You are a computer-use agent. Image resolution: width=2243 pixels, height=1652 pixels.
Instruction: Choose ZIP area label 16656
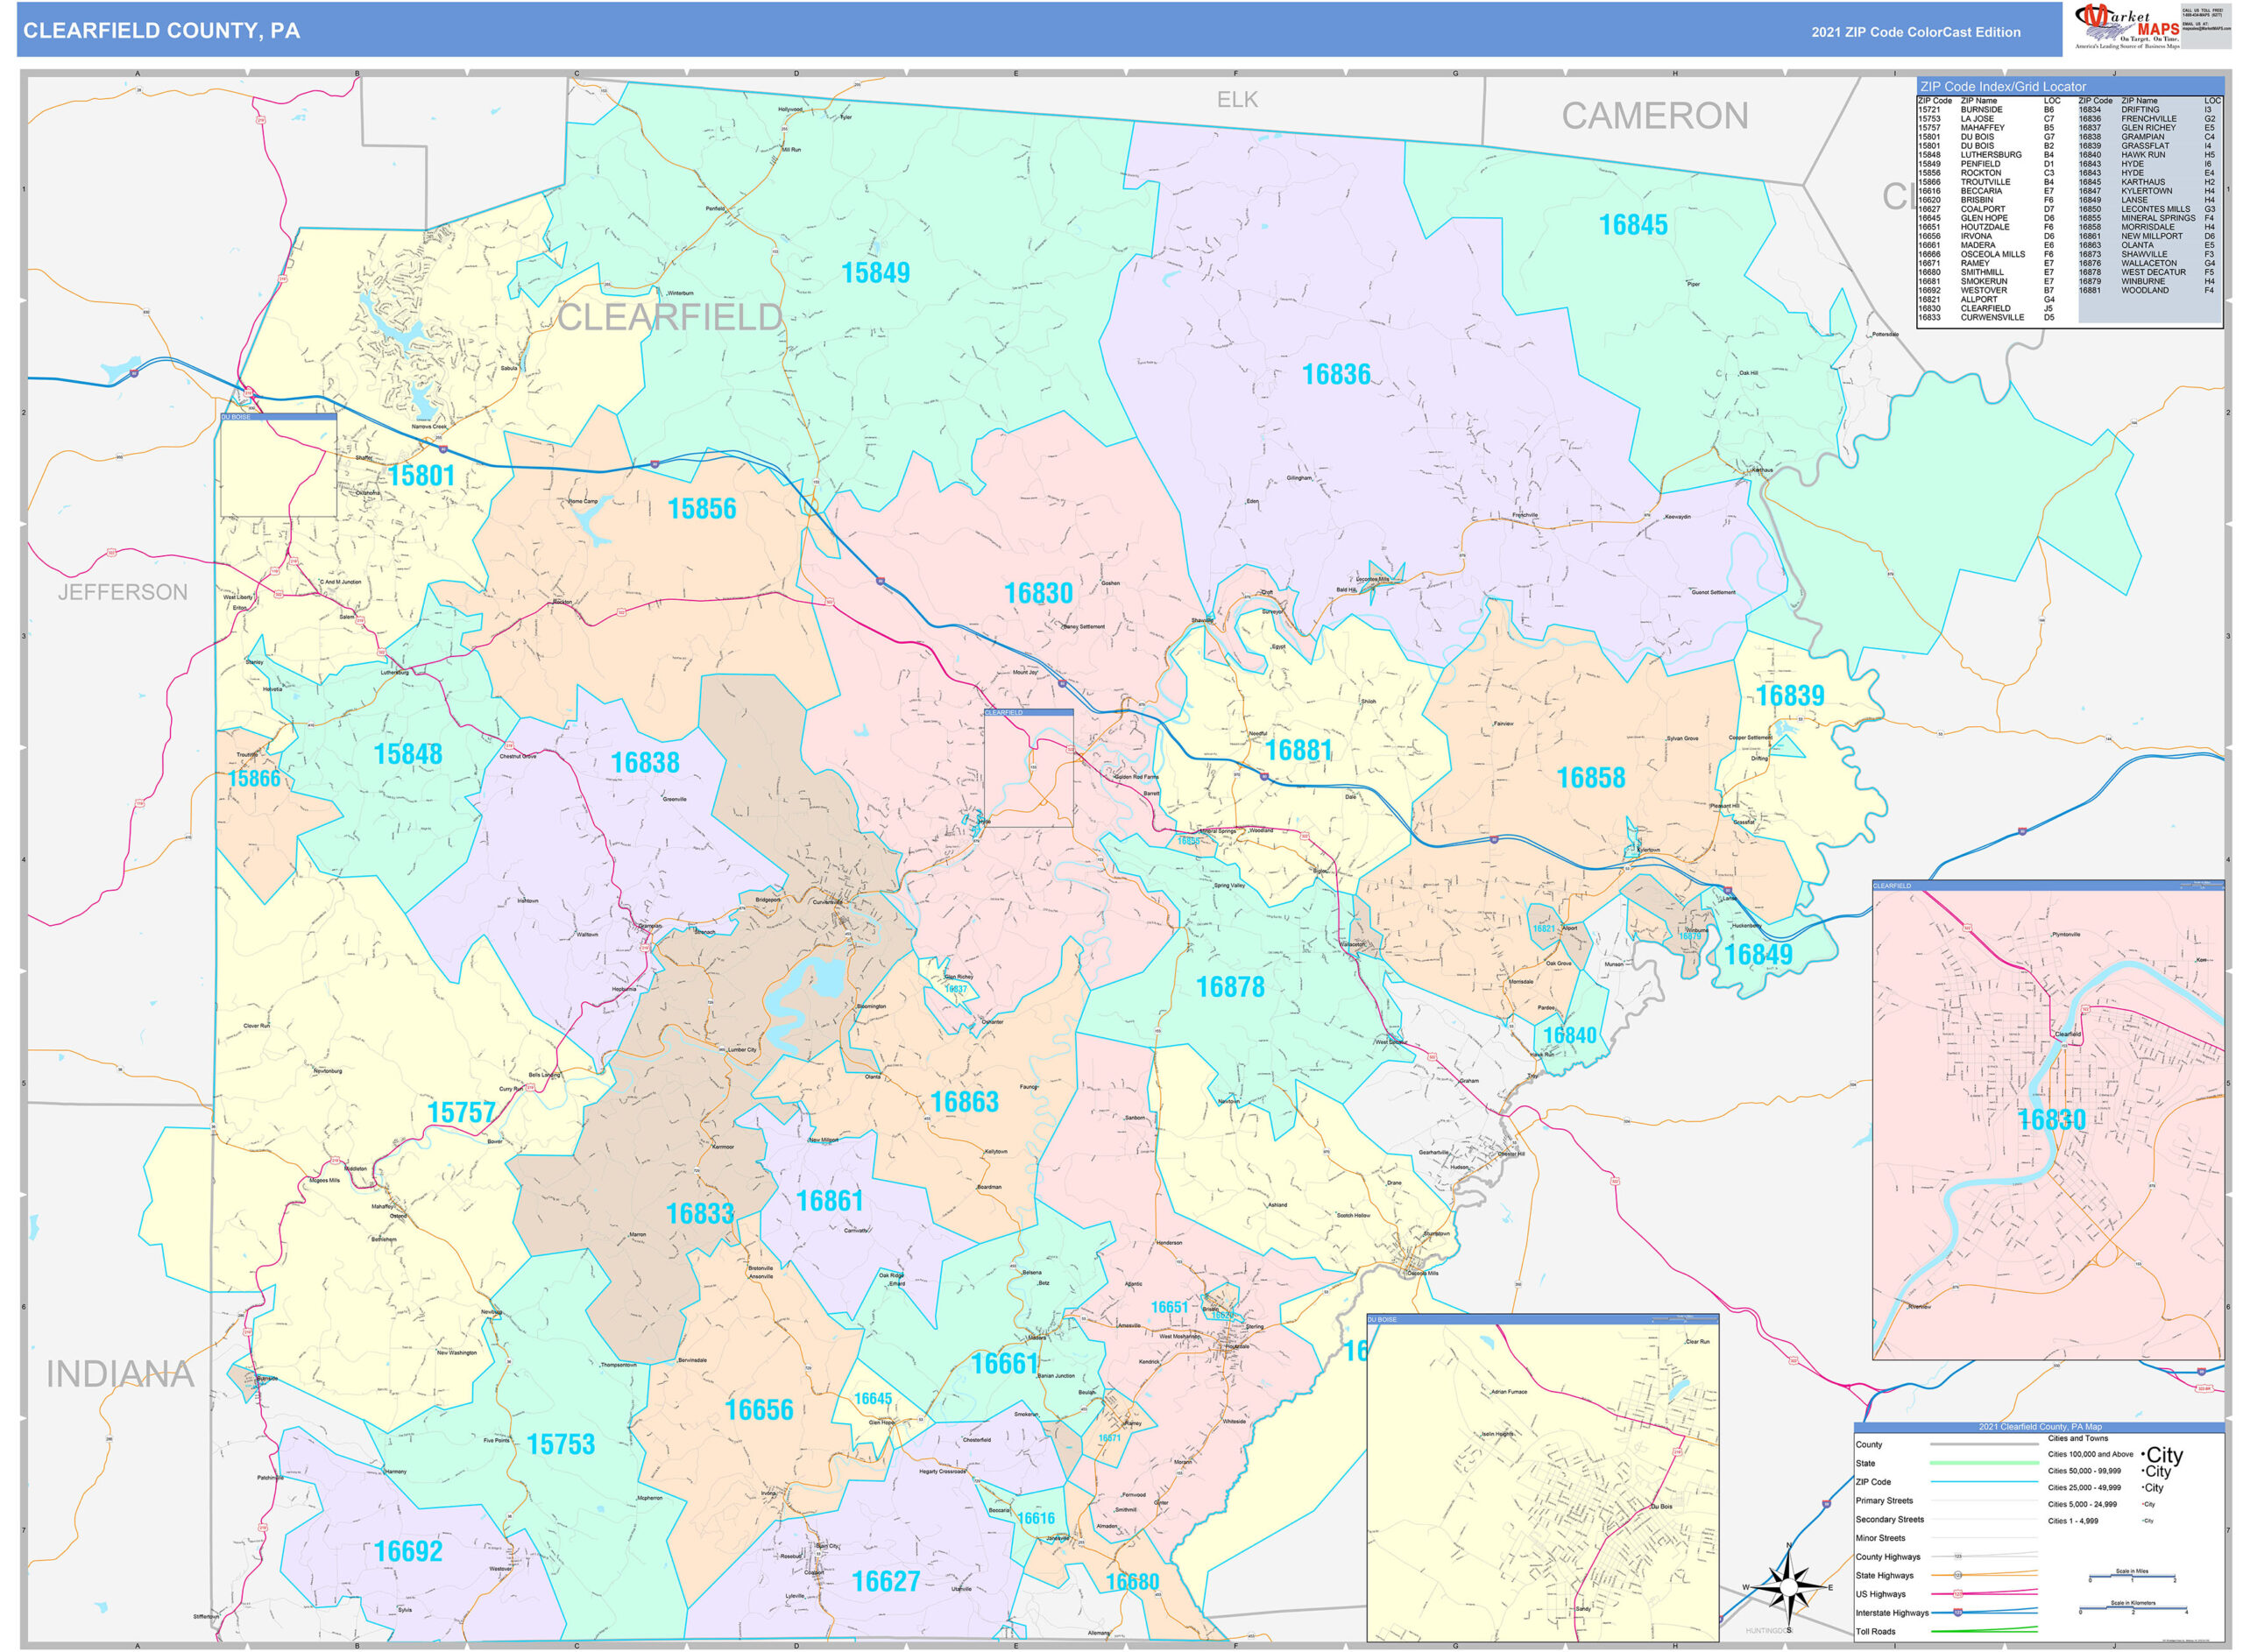pyautogui.click(x=758, y=1411)
